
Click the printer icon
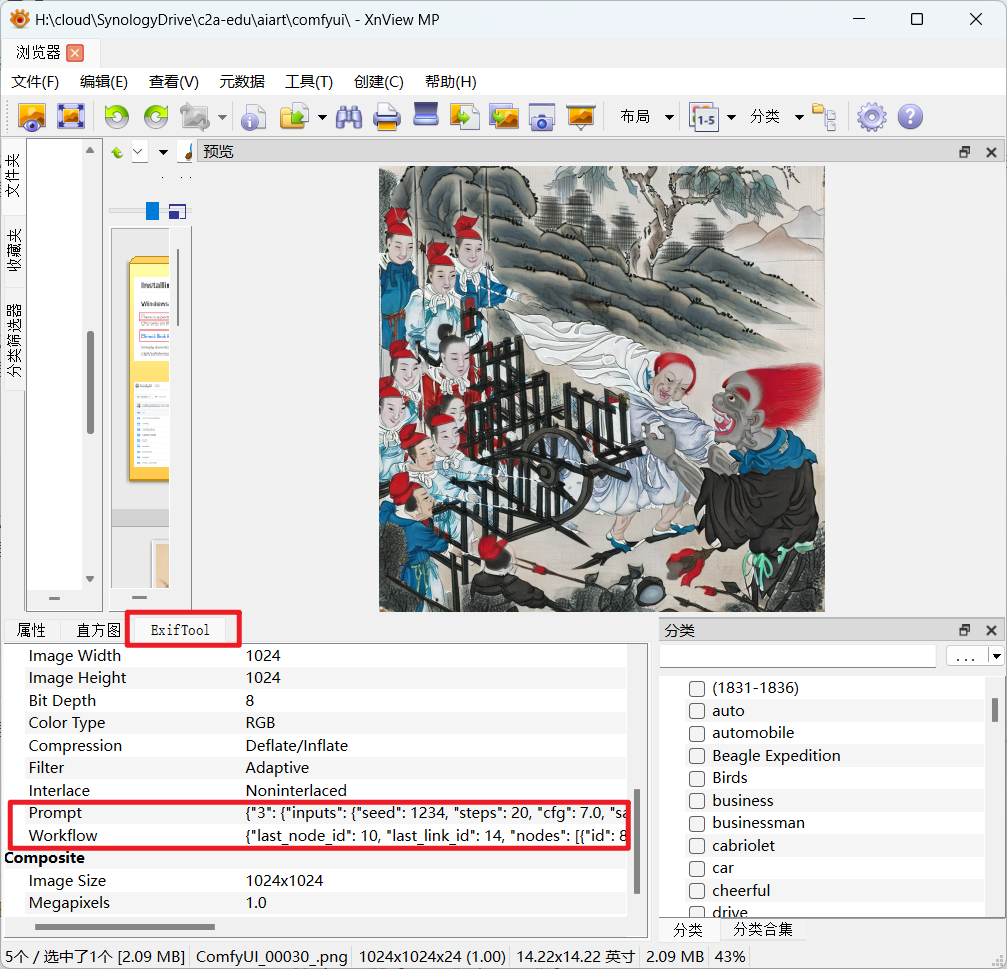[x=387, y=117]
